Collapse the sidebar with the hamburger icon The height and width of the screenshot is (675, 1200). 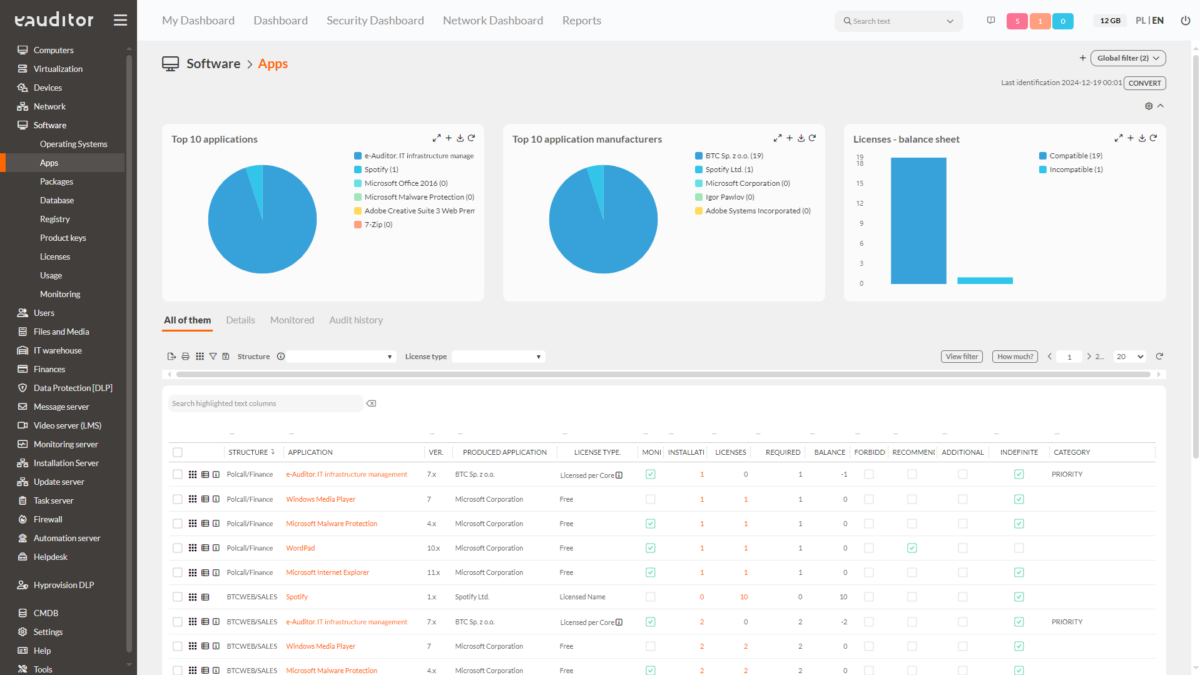(120, 20)
